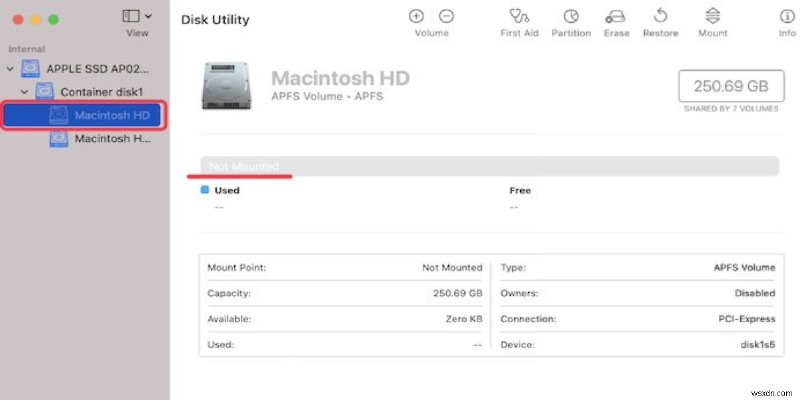
Task: Collapse the Container disk1 disclosure chevron
Action: coord(24,92)
